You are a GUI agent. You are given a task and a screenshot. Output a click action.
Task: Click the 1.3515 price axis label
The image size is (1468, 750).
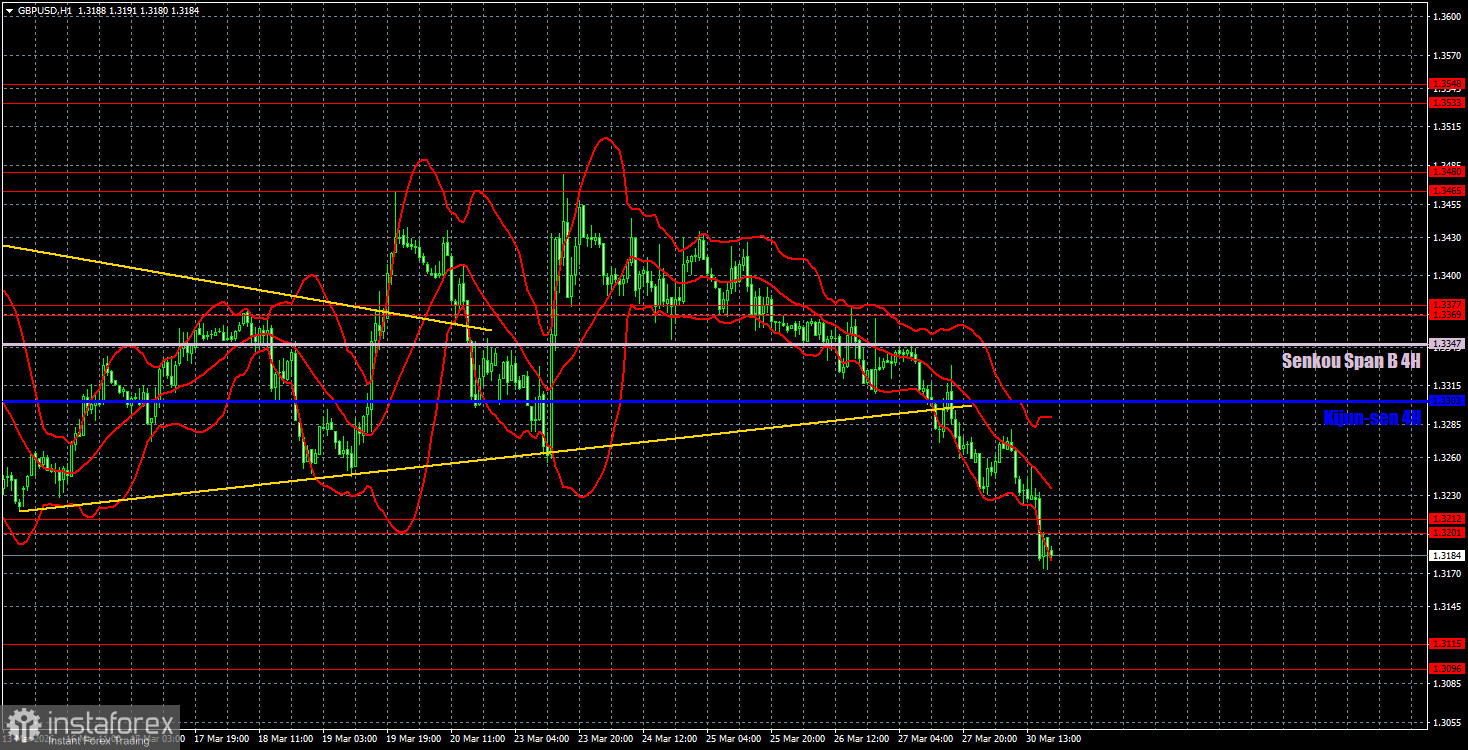pos(1447,127)
